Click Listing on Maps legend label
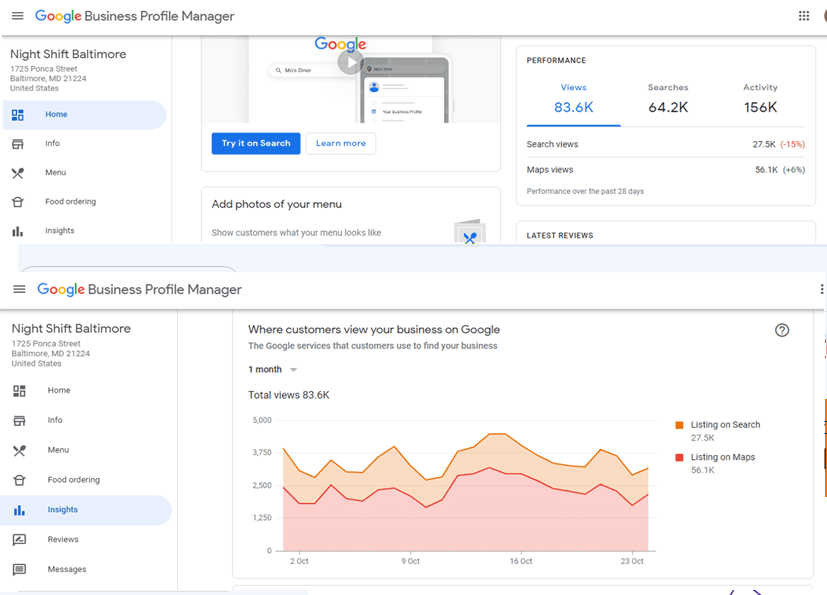 click(x=723, y=457)
